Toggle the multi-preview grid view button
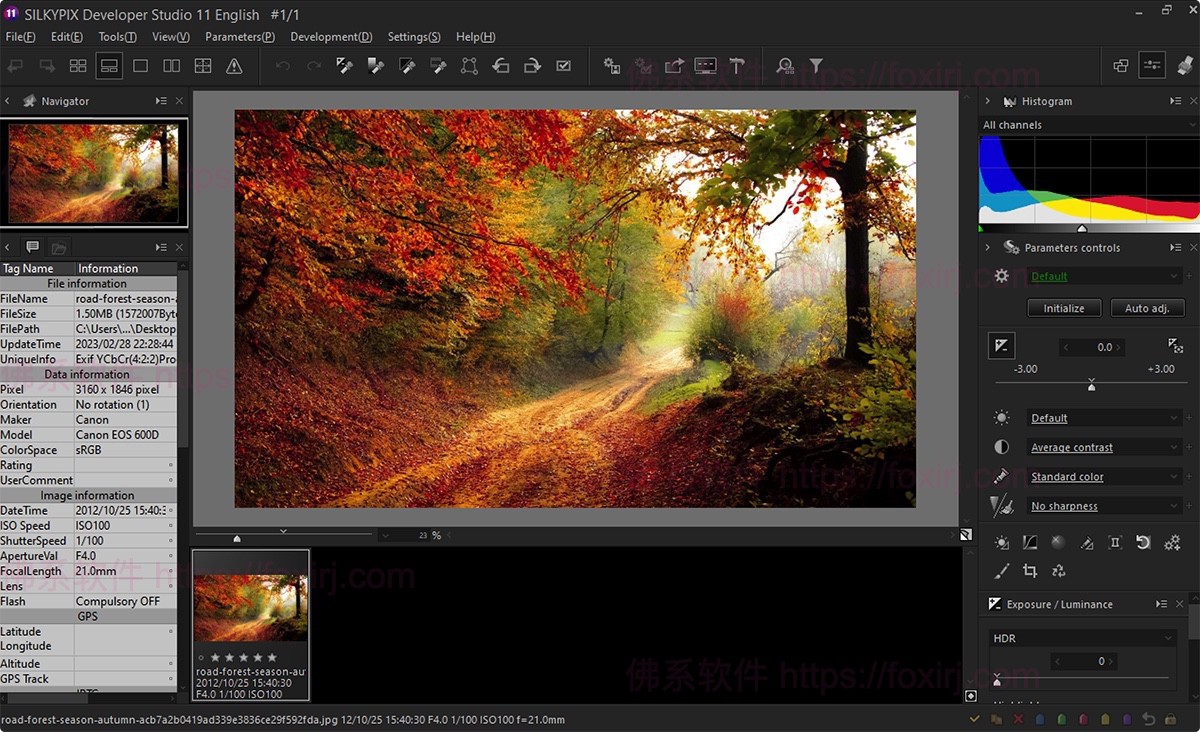1200x732 pixels. point(202,64)
